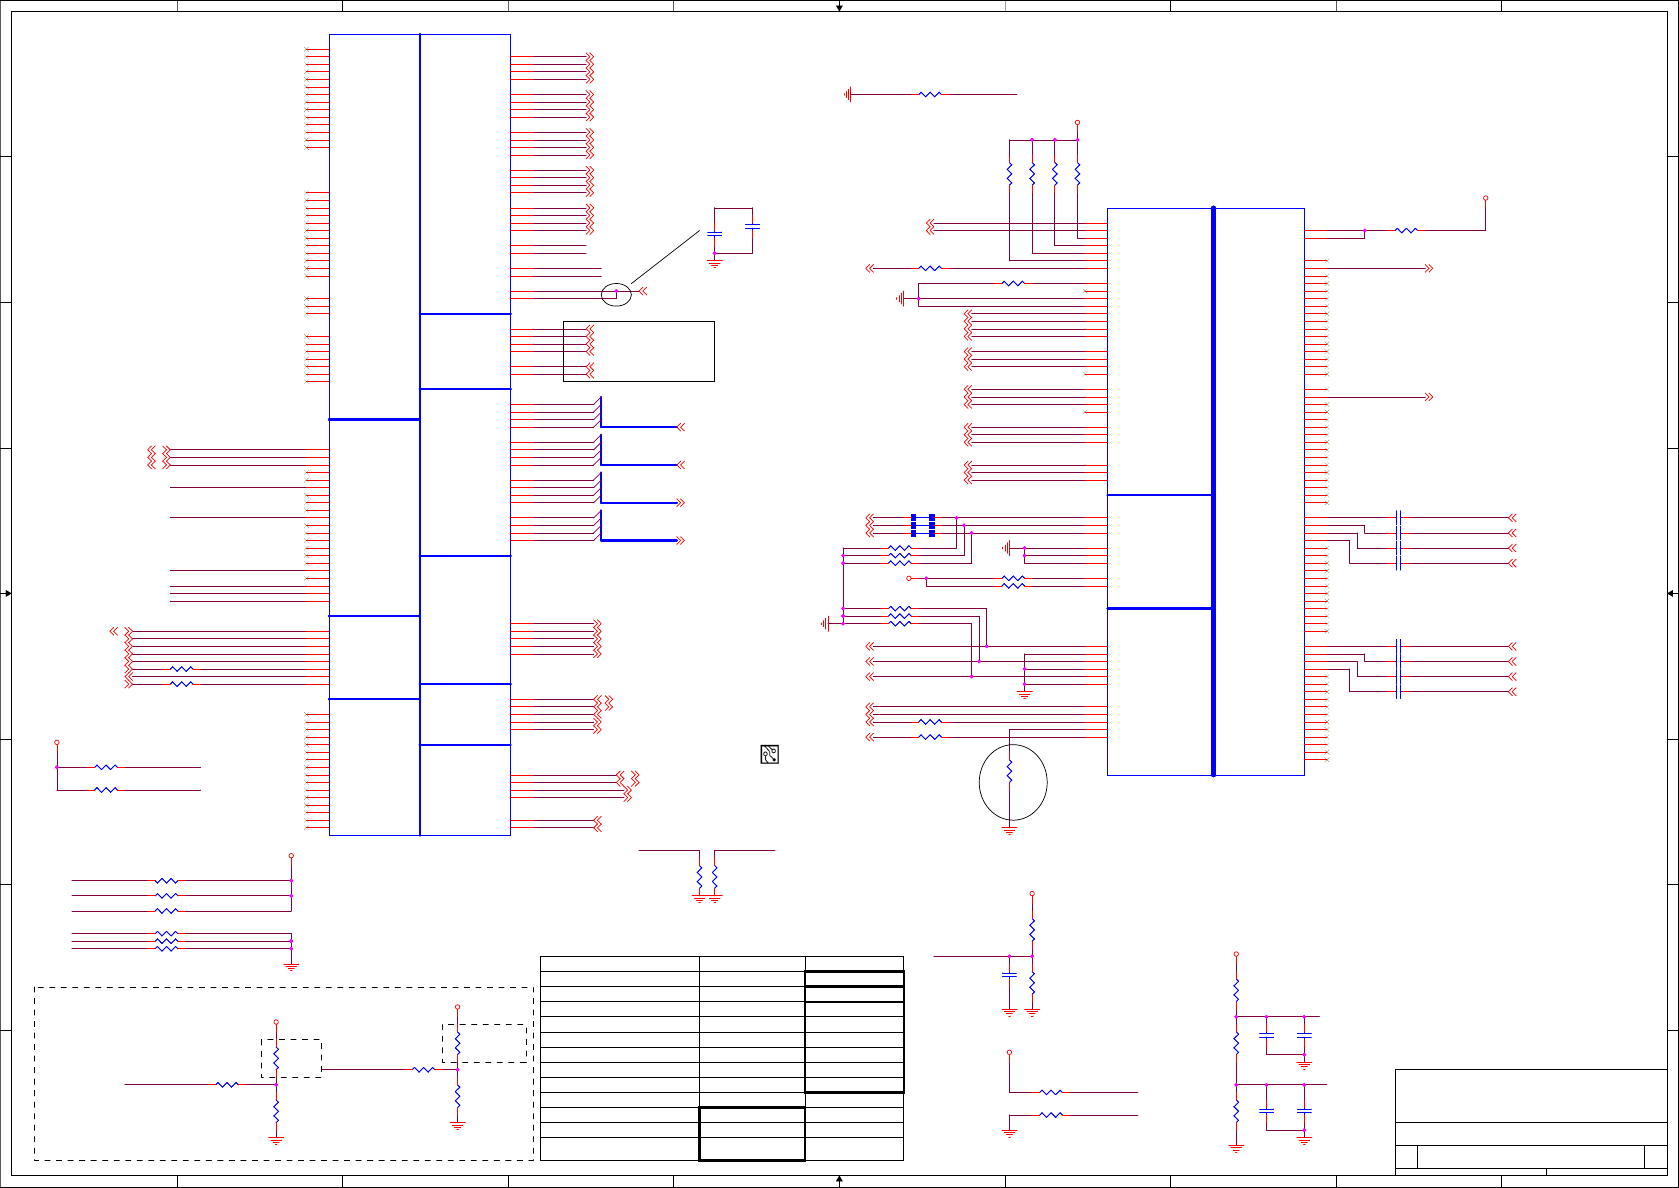Click the ground symbol under the callout capacitor pair

714,264
